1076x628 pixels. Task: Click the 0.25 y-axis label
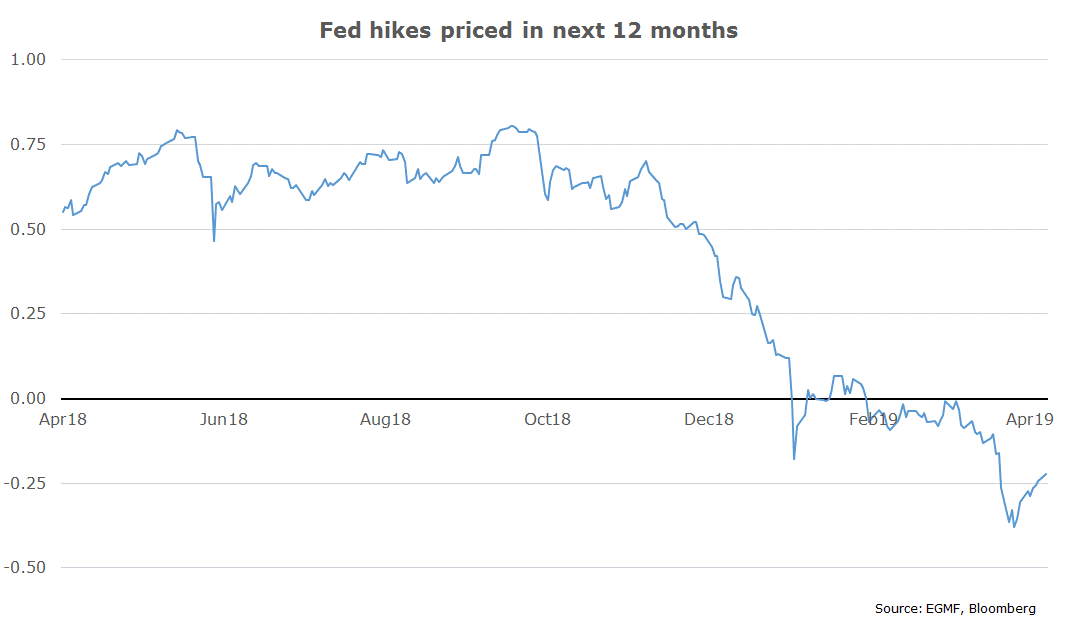pyautogui.click(x=28, y=314)
